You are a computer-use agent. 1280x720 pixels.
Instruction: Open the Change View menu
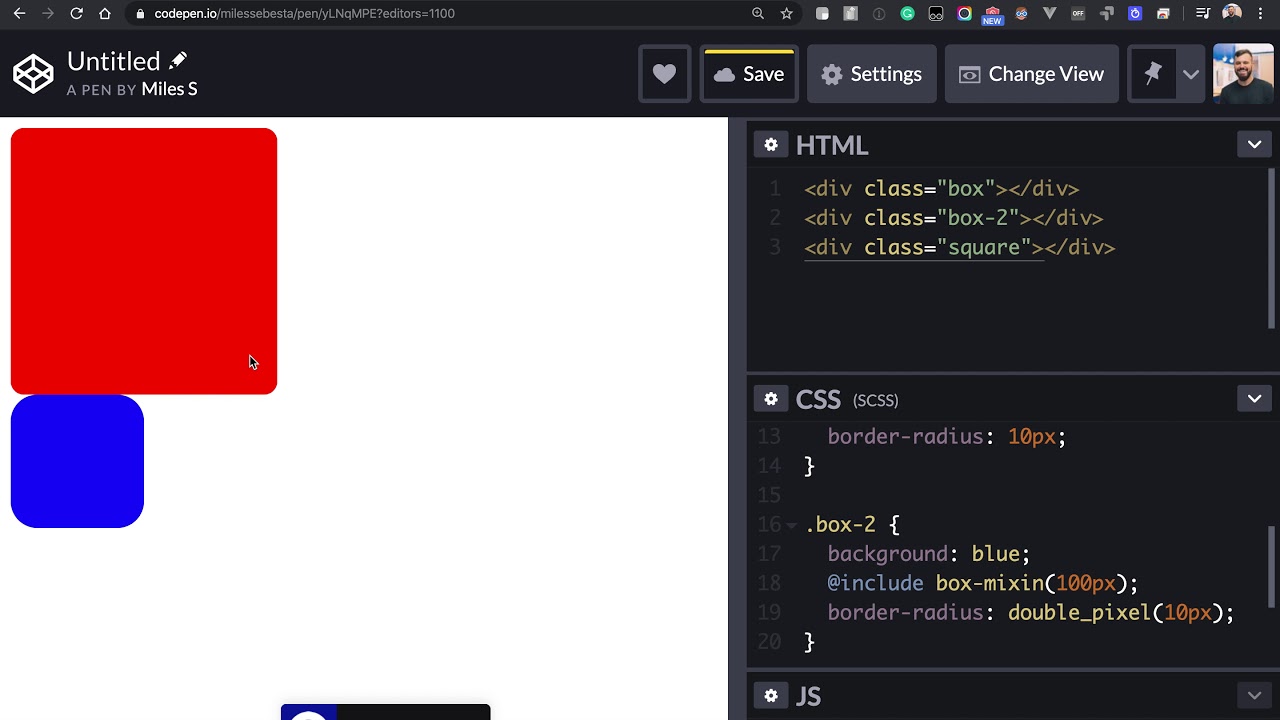[1032, 74]
